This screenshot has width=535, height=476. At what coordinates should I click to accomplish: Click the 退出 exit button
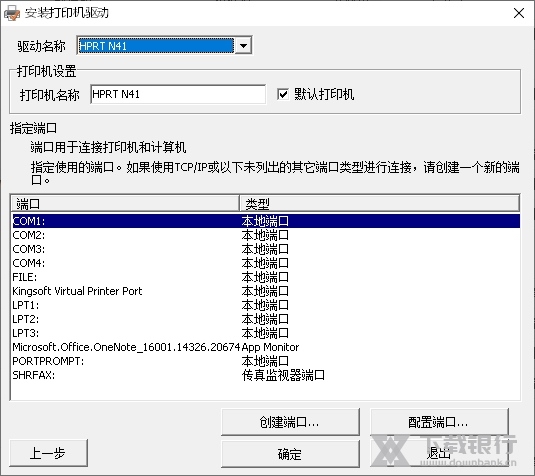(x=439, y=454)
